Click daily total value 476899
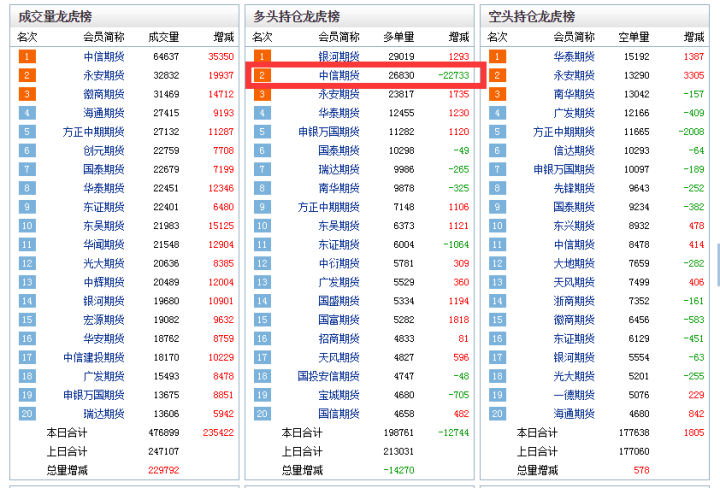This screenshot has height=488, width=720. pyautogui.click(x=164, y=432)
